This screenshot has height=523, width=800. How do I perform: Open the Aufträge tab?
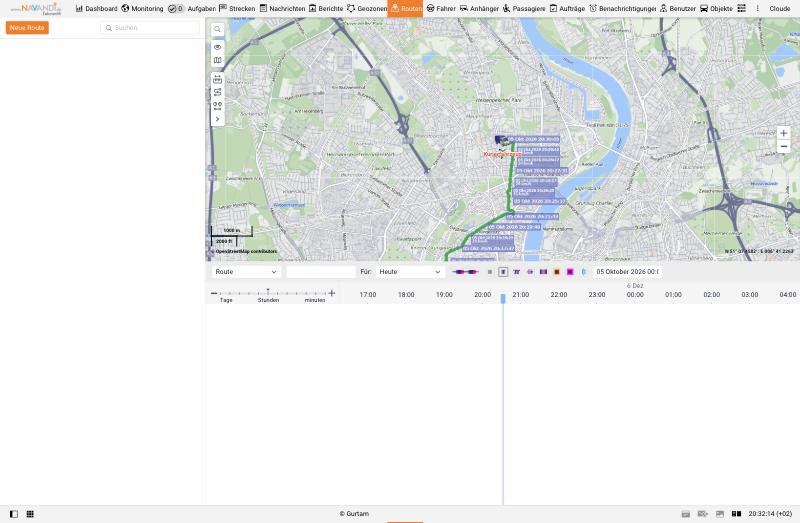[x=567, y=9]
